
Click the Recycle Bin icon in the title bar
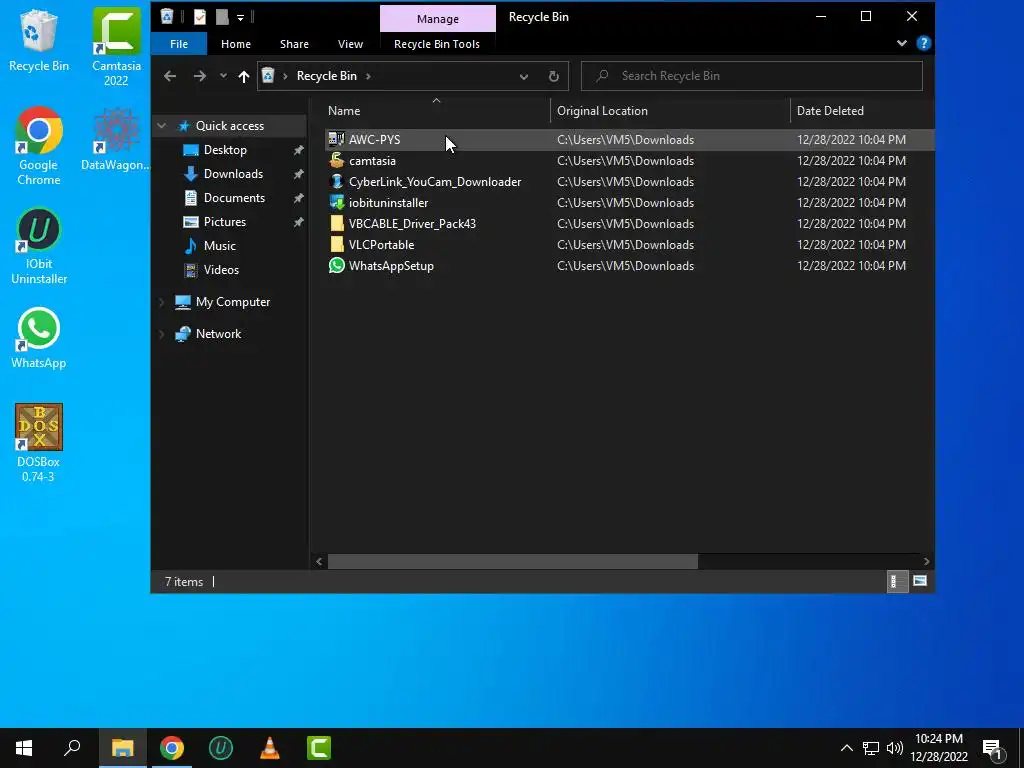167,16
